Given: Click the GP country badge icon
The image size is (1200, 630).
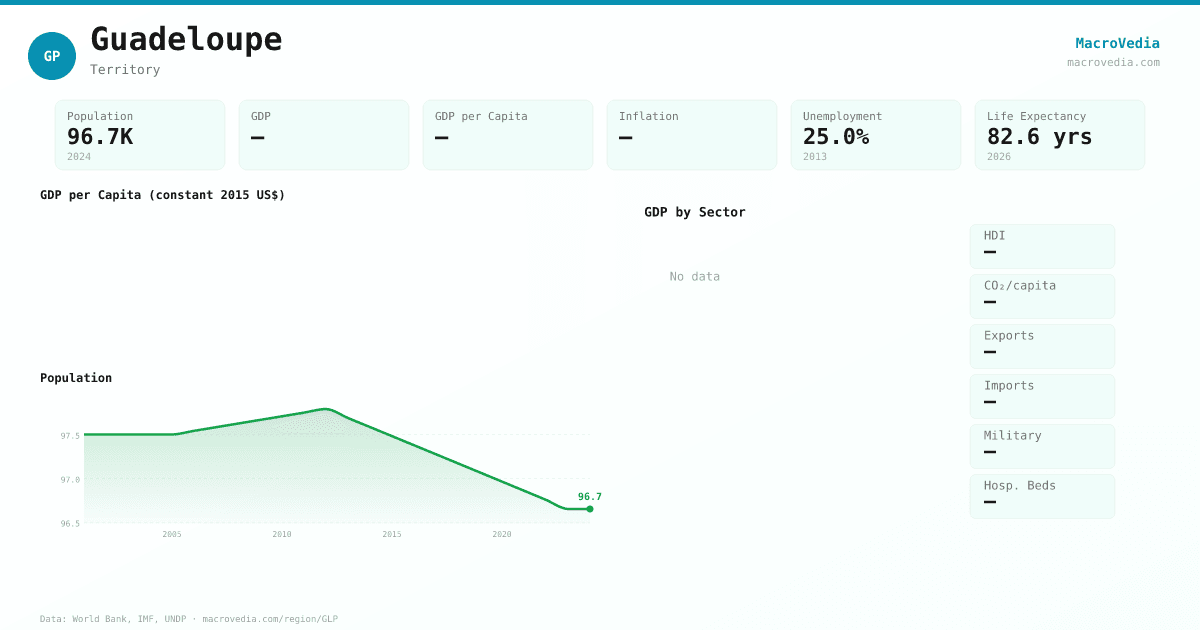Looking at the screenshot, I should tap(52, 56).
